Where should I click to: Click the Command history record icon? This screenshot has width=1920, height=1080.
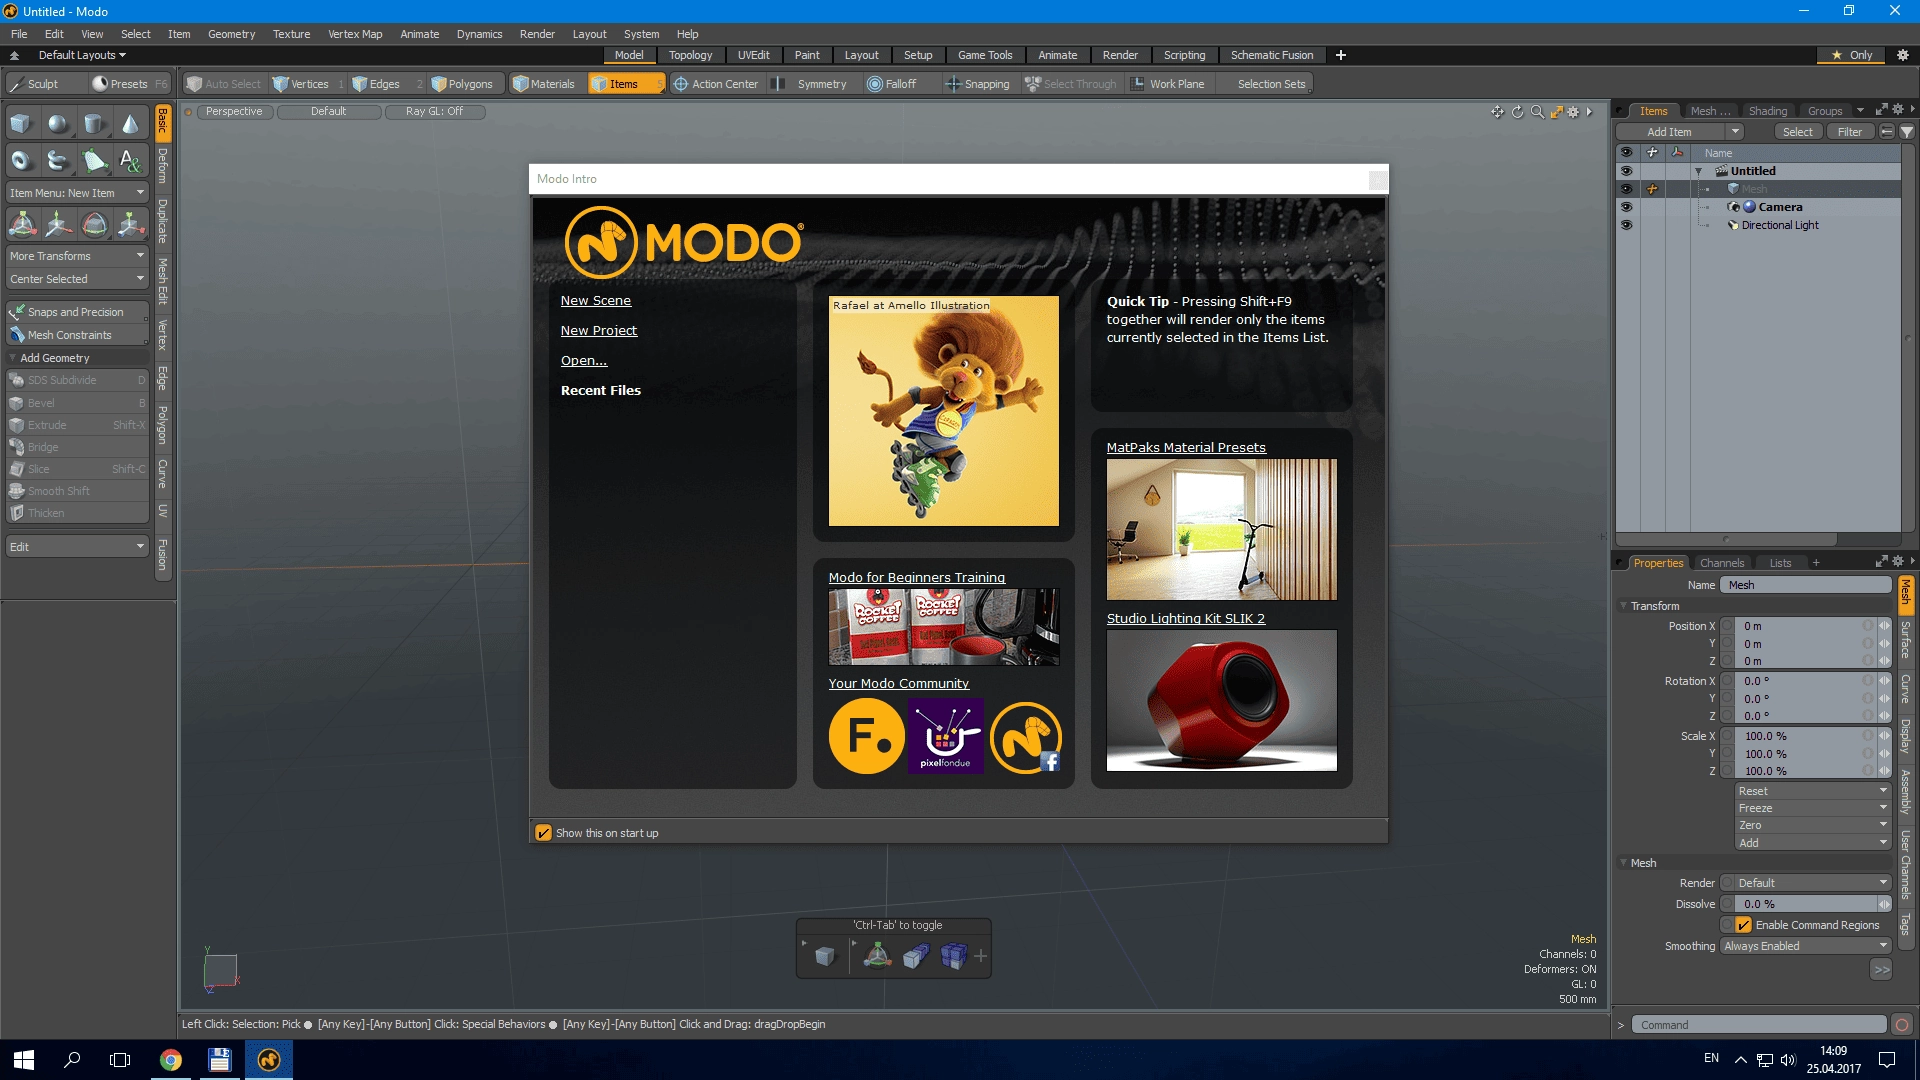point(1902,1025)
